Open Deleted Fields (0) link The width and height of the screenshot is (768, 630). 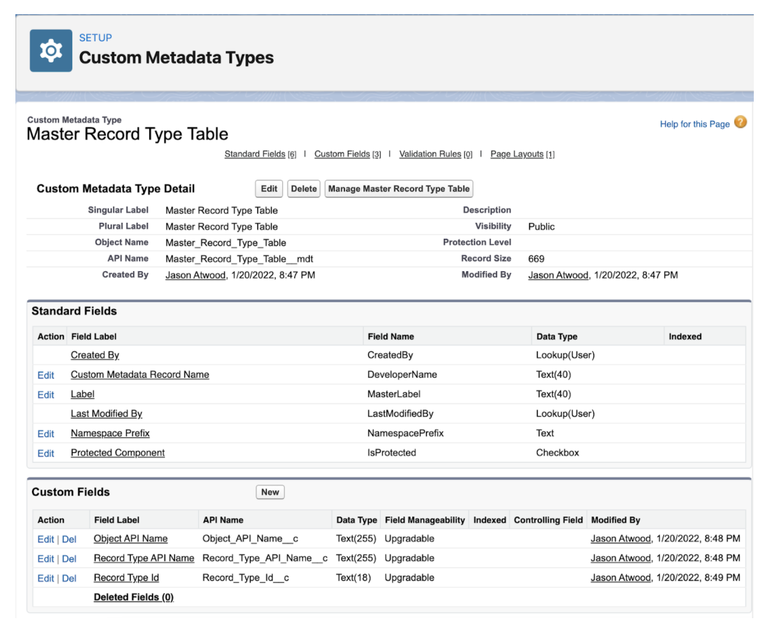[x=134, y=597]
